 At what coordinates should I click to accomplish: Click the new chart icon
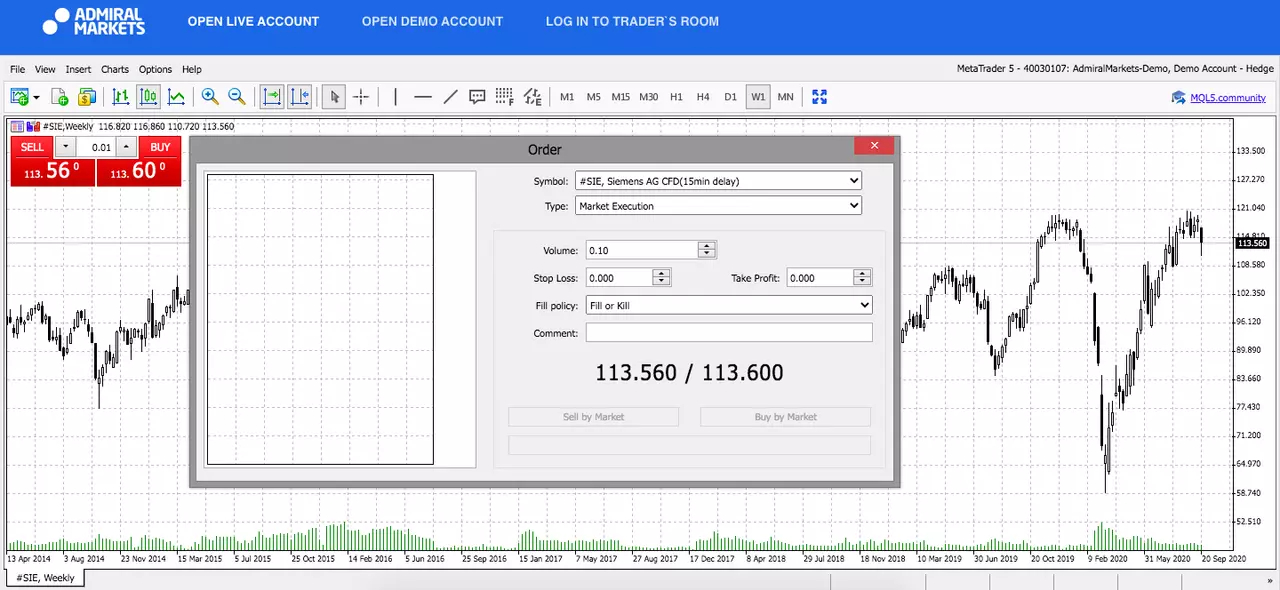tap(19, 97)
